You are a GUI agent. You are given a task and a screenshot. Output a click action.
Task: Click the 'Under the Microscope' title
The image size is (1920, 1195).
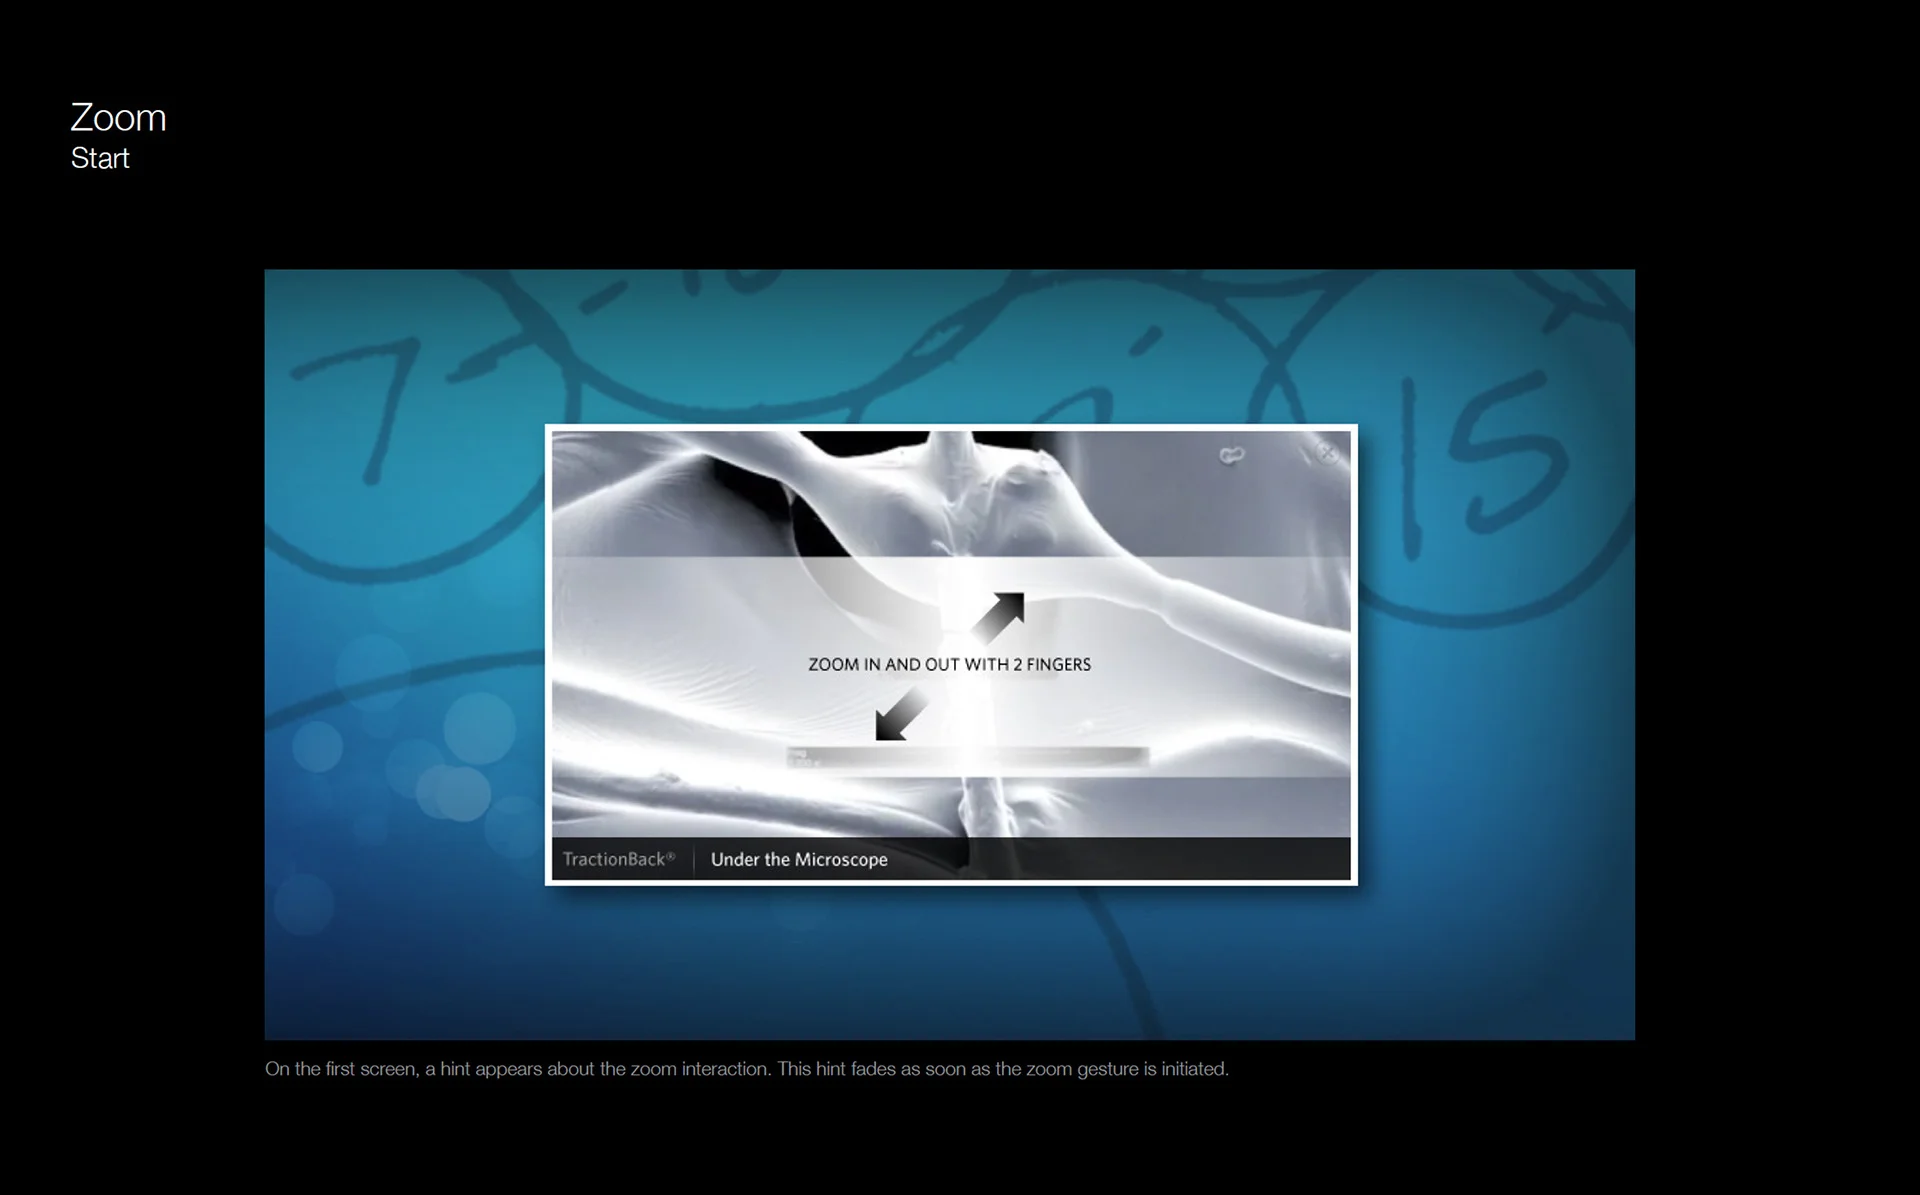pyautogui.click(x=799, y=859)
